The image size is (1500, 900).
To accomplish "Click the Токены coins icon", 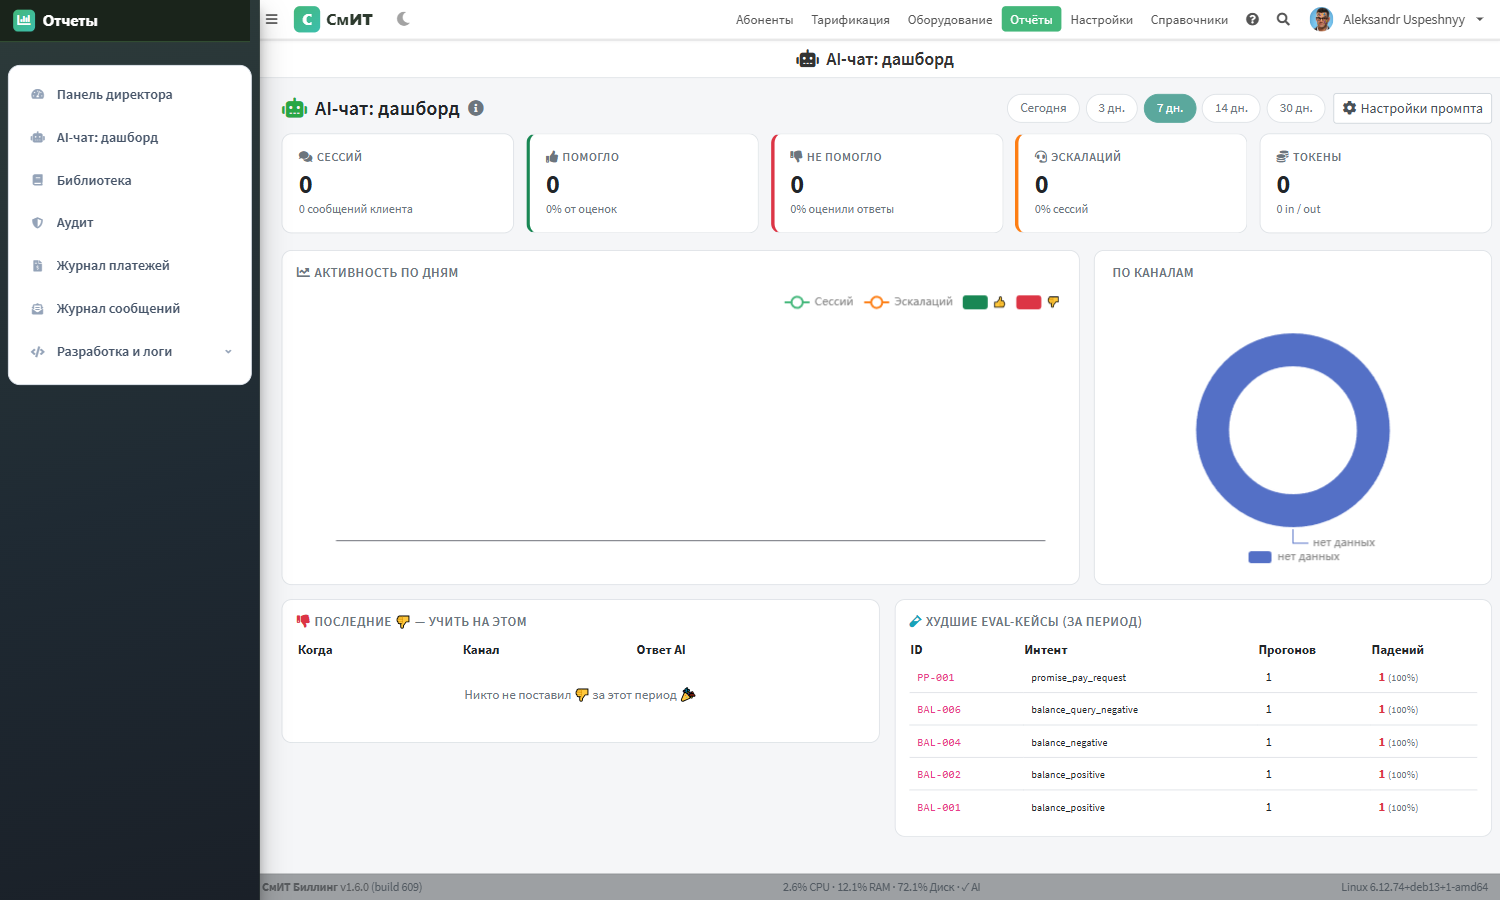I will point(1282,157).
